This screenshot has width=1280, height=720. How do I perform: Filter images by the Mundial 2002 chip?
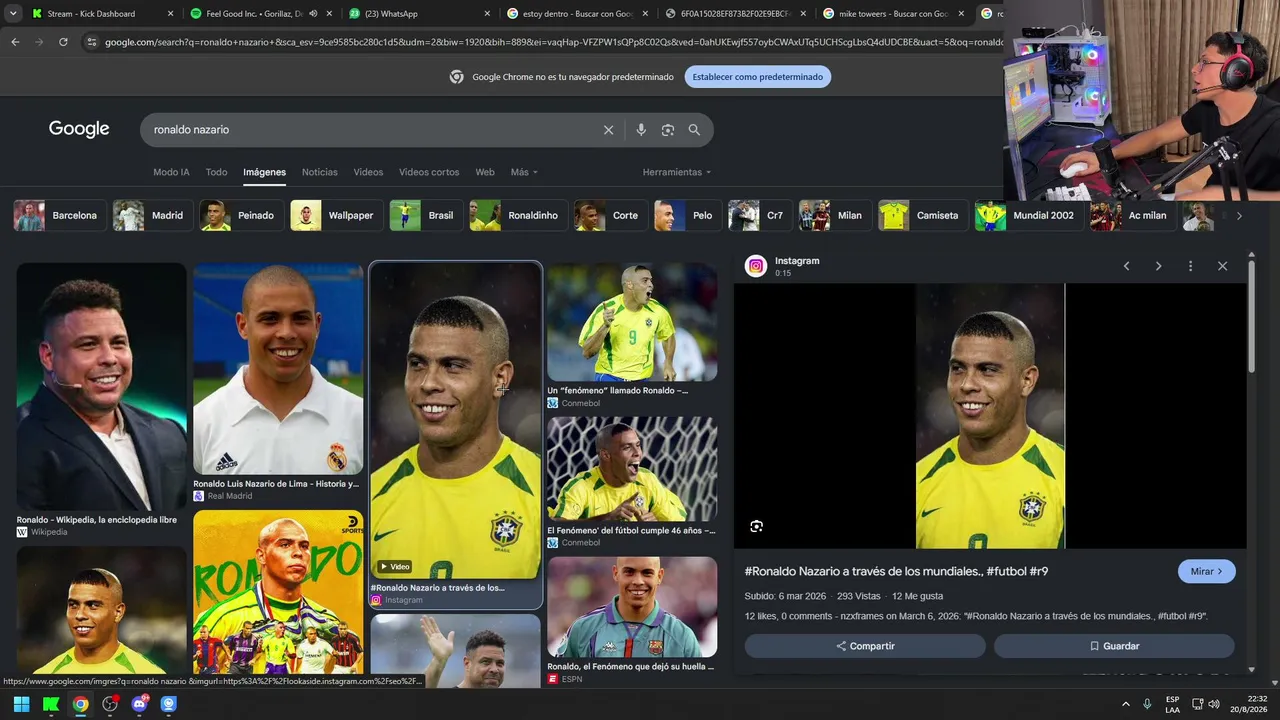coord(1029,216)
